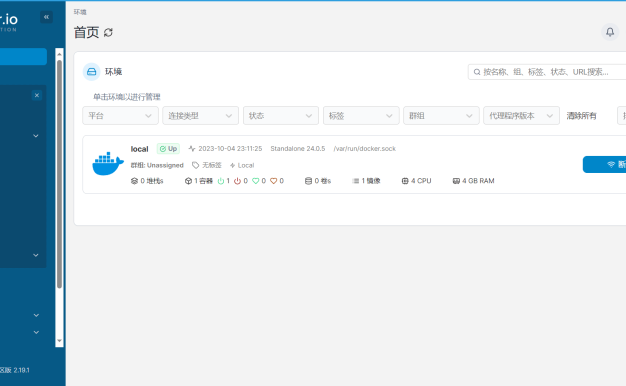Click the Docker whale icon for local
626x386 pixels.
click(x=108, y=164)
